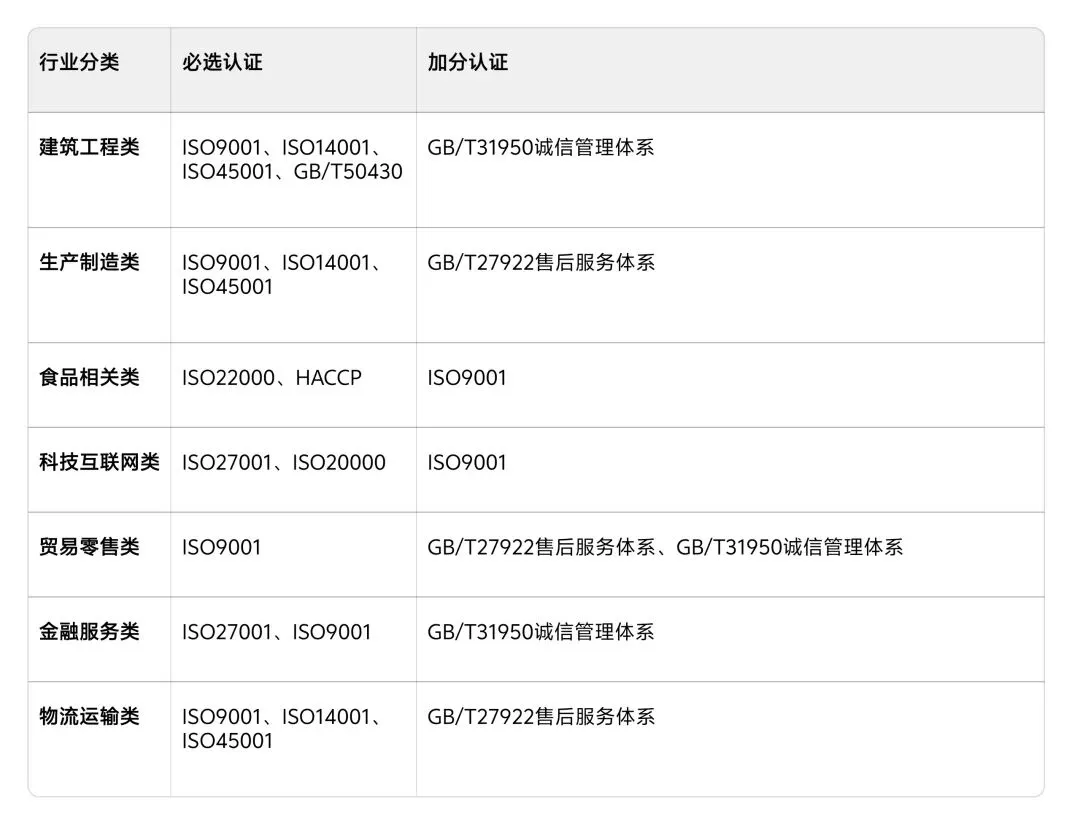Click GB/T27922售后服务体系 in 物流运输类 row

541,717
